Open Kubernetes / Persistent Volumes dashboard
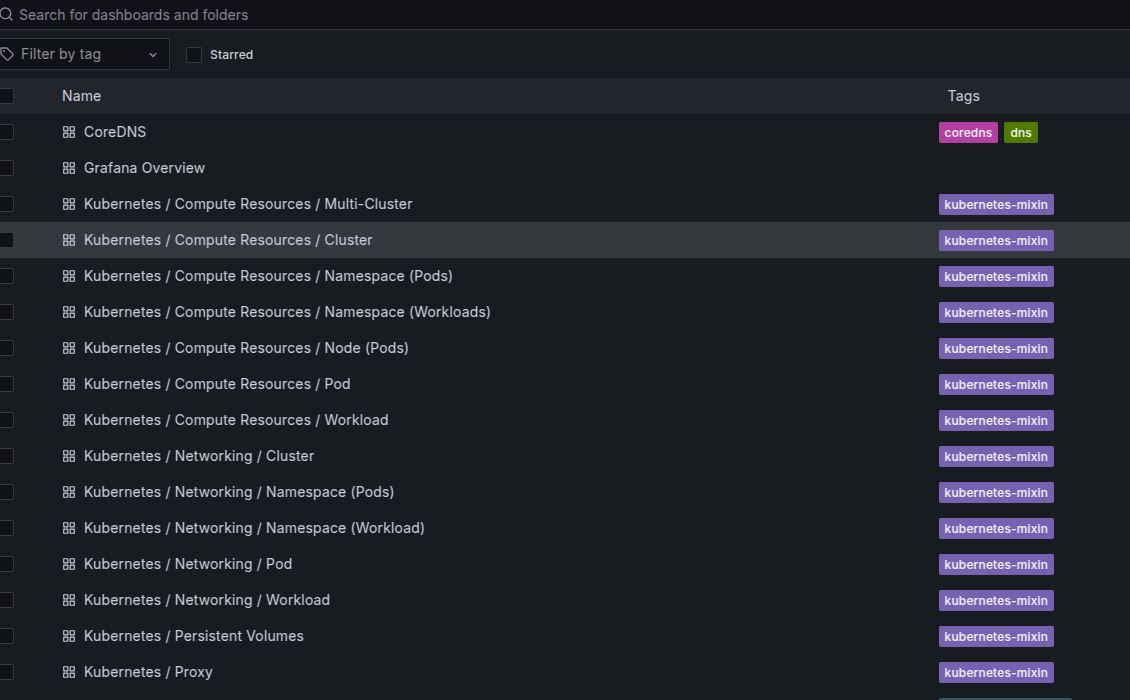The image size is (1130, 700). tap(194, 637)
